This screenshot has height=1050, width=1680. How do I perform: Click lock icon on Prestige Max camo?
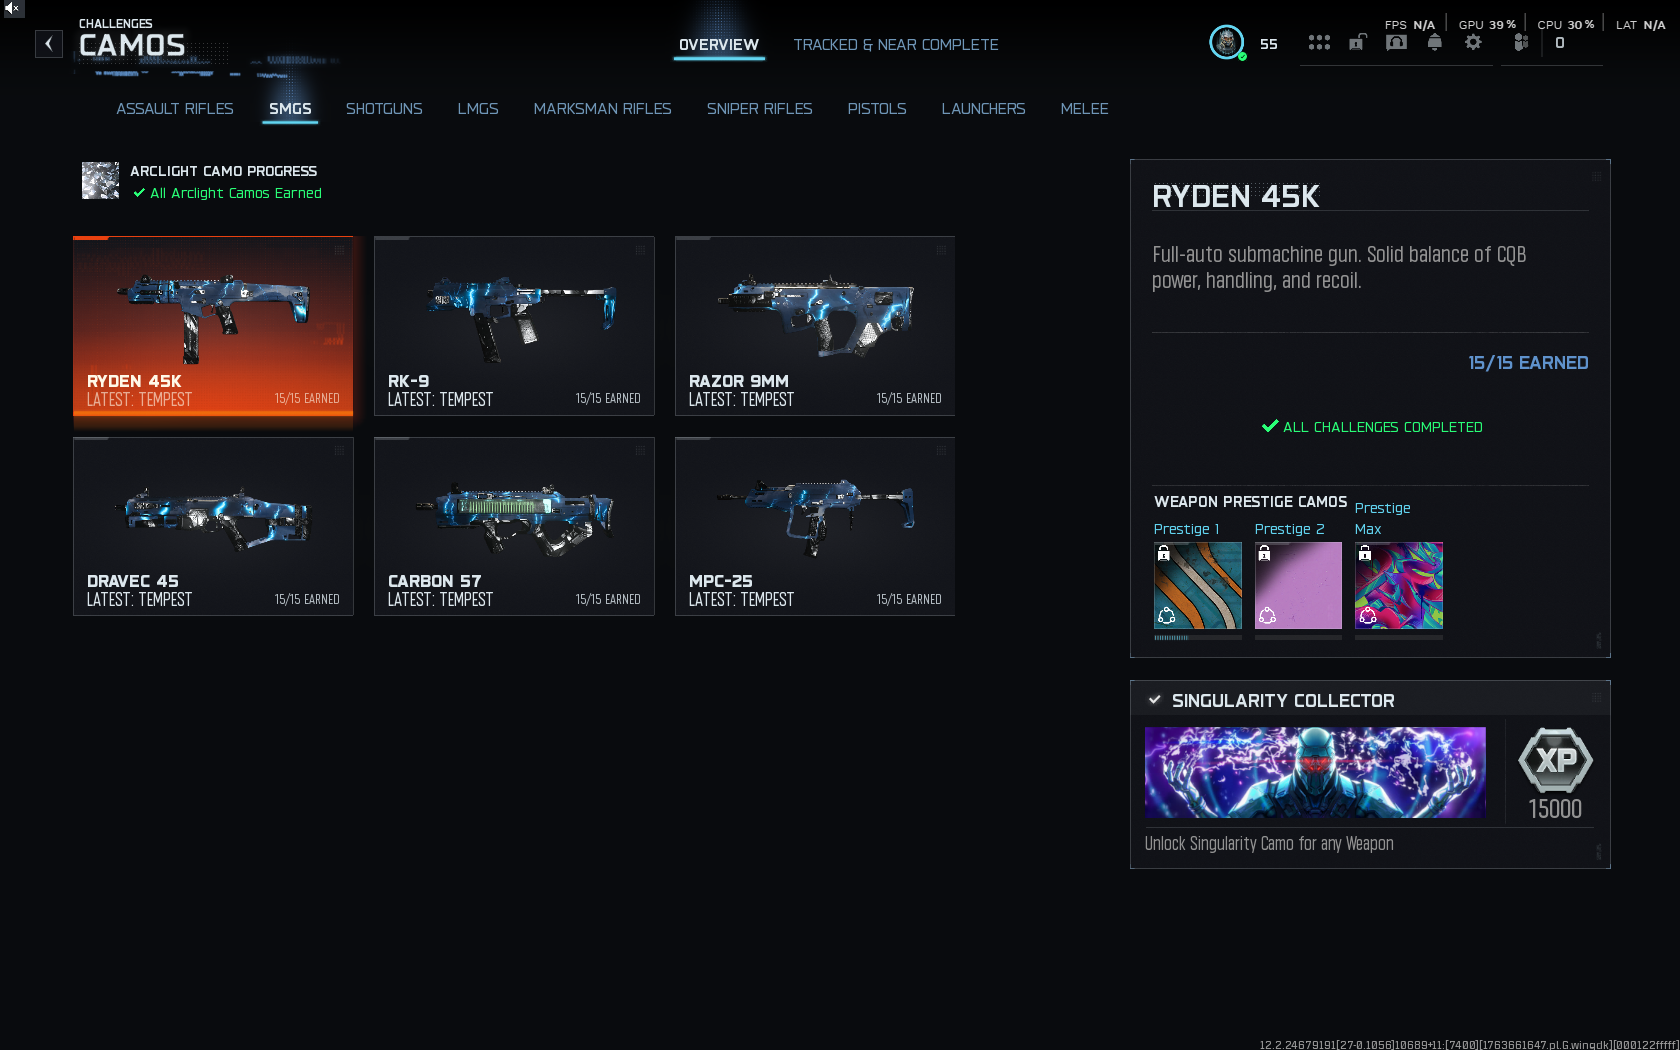point(1365,553)
